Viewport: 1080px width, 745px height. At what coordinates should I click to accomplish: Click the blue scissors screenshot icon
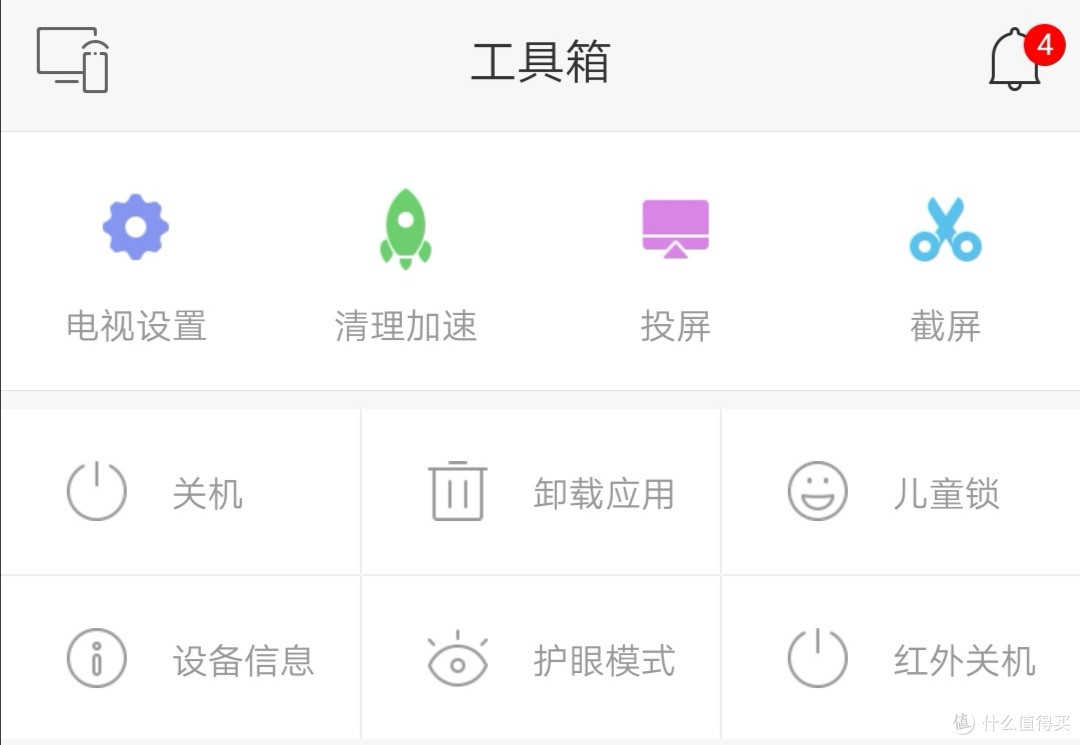[945, 229]
